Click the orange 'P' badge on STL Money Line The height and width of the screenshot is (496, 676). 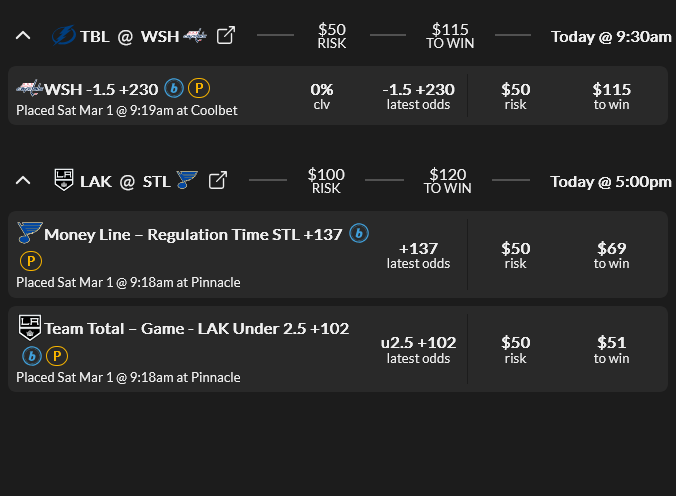31,260
